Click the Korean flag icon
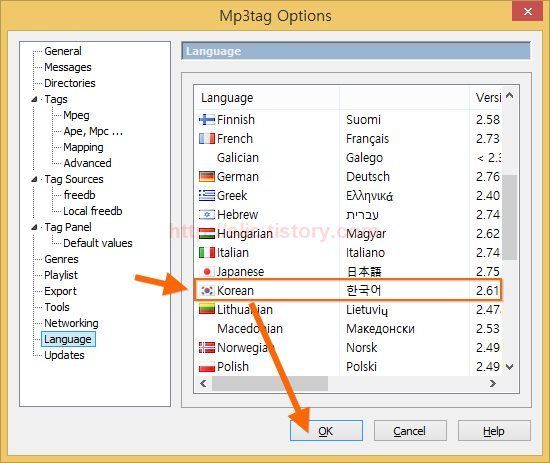Image resolution: width=550 pixels, height=463 pixels. coord(207,290)
